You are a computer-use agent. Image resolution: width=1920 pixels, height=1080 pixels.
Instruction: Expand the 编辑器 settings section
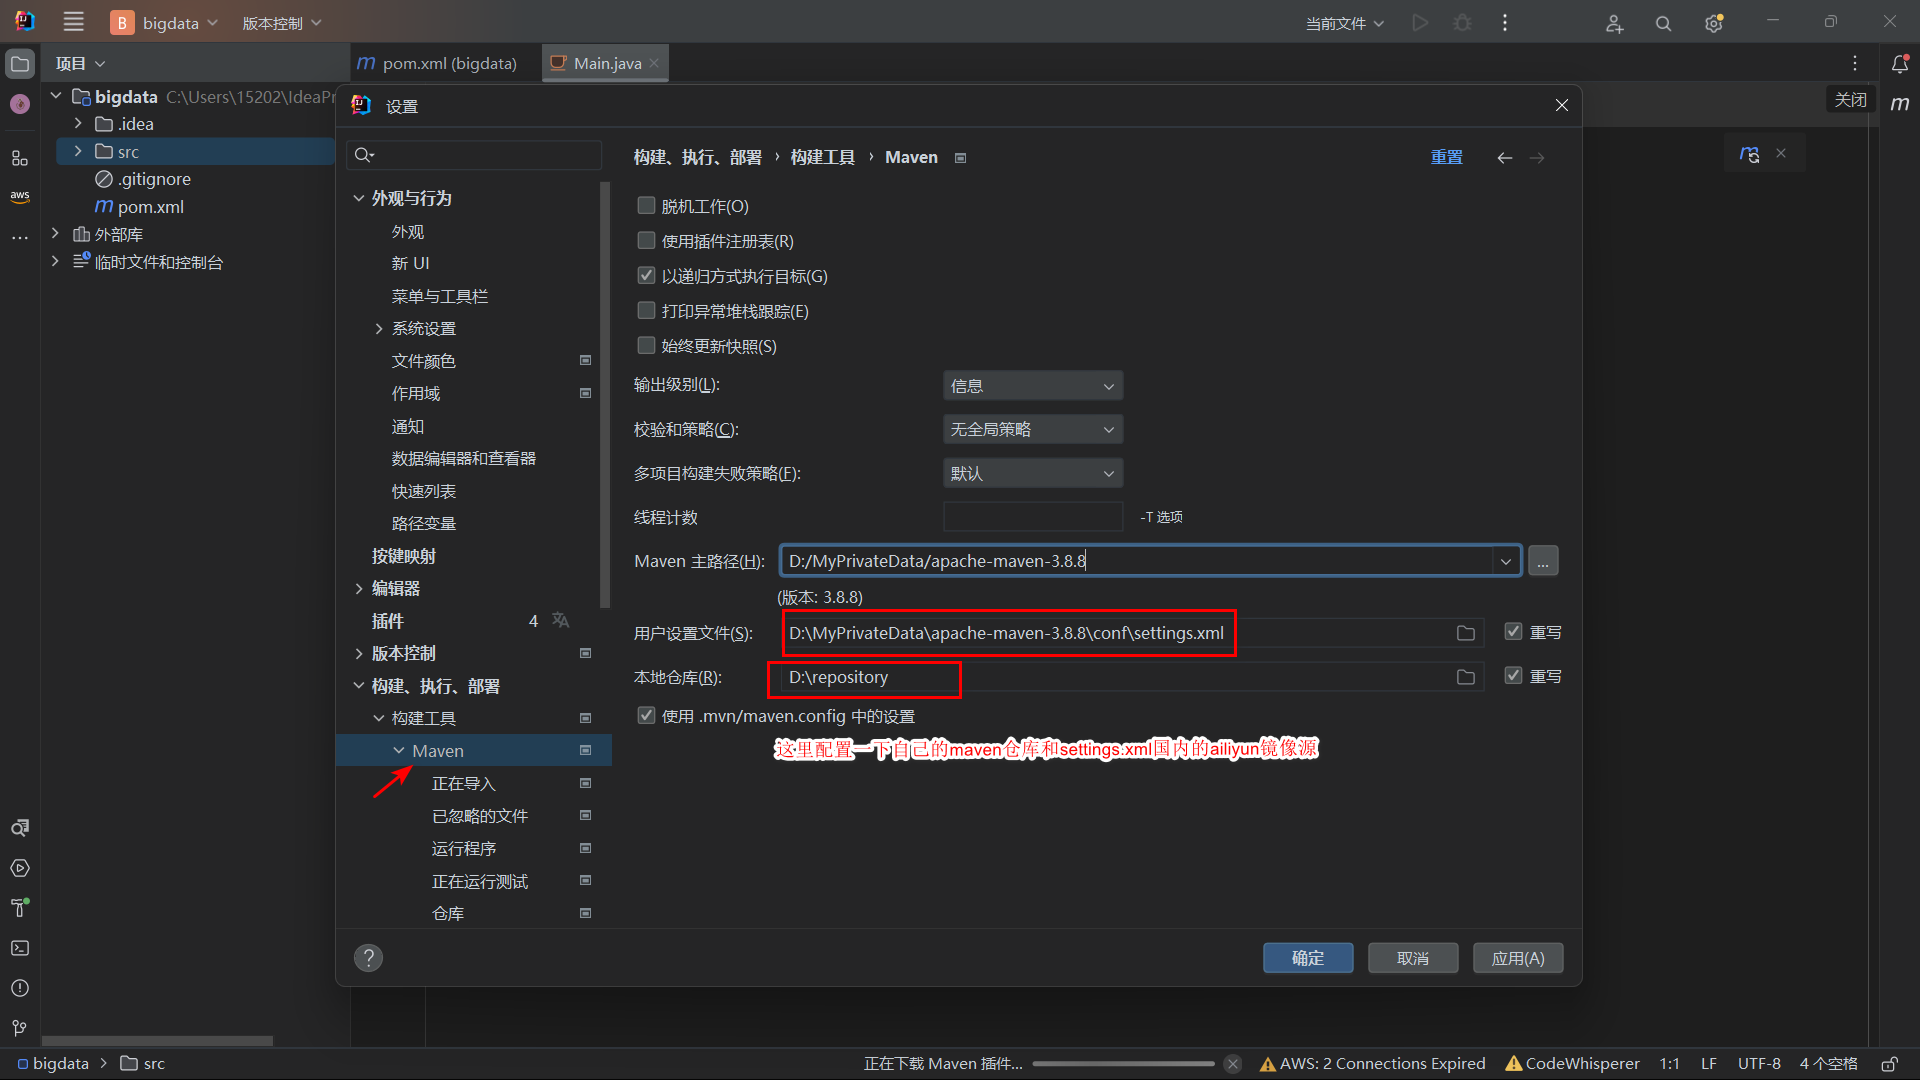[359, 589]
